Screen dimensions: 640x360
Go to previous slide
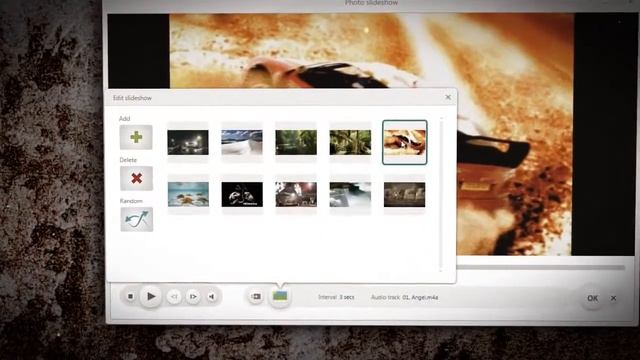[174, 297]
